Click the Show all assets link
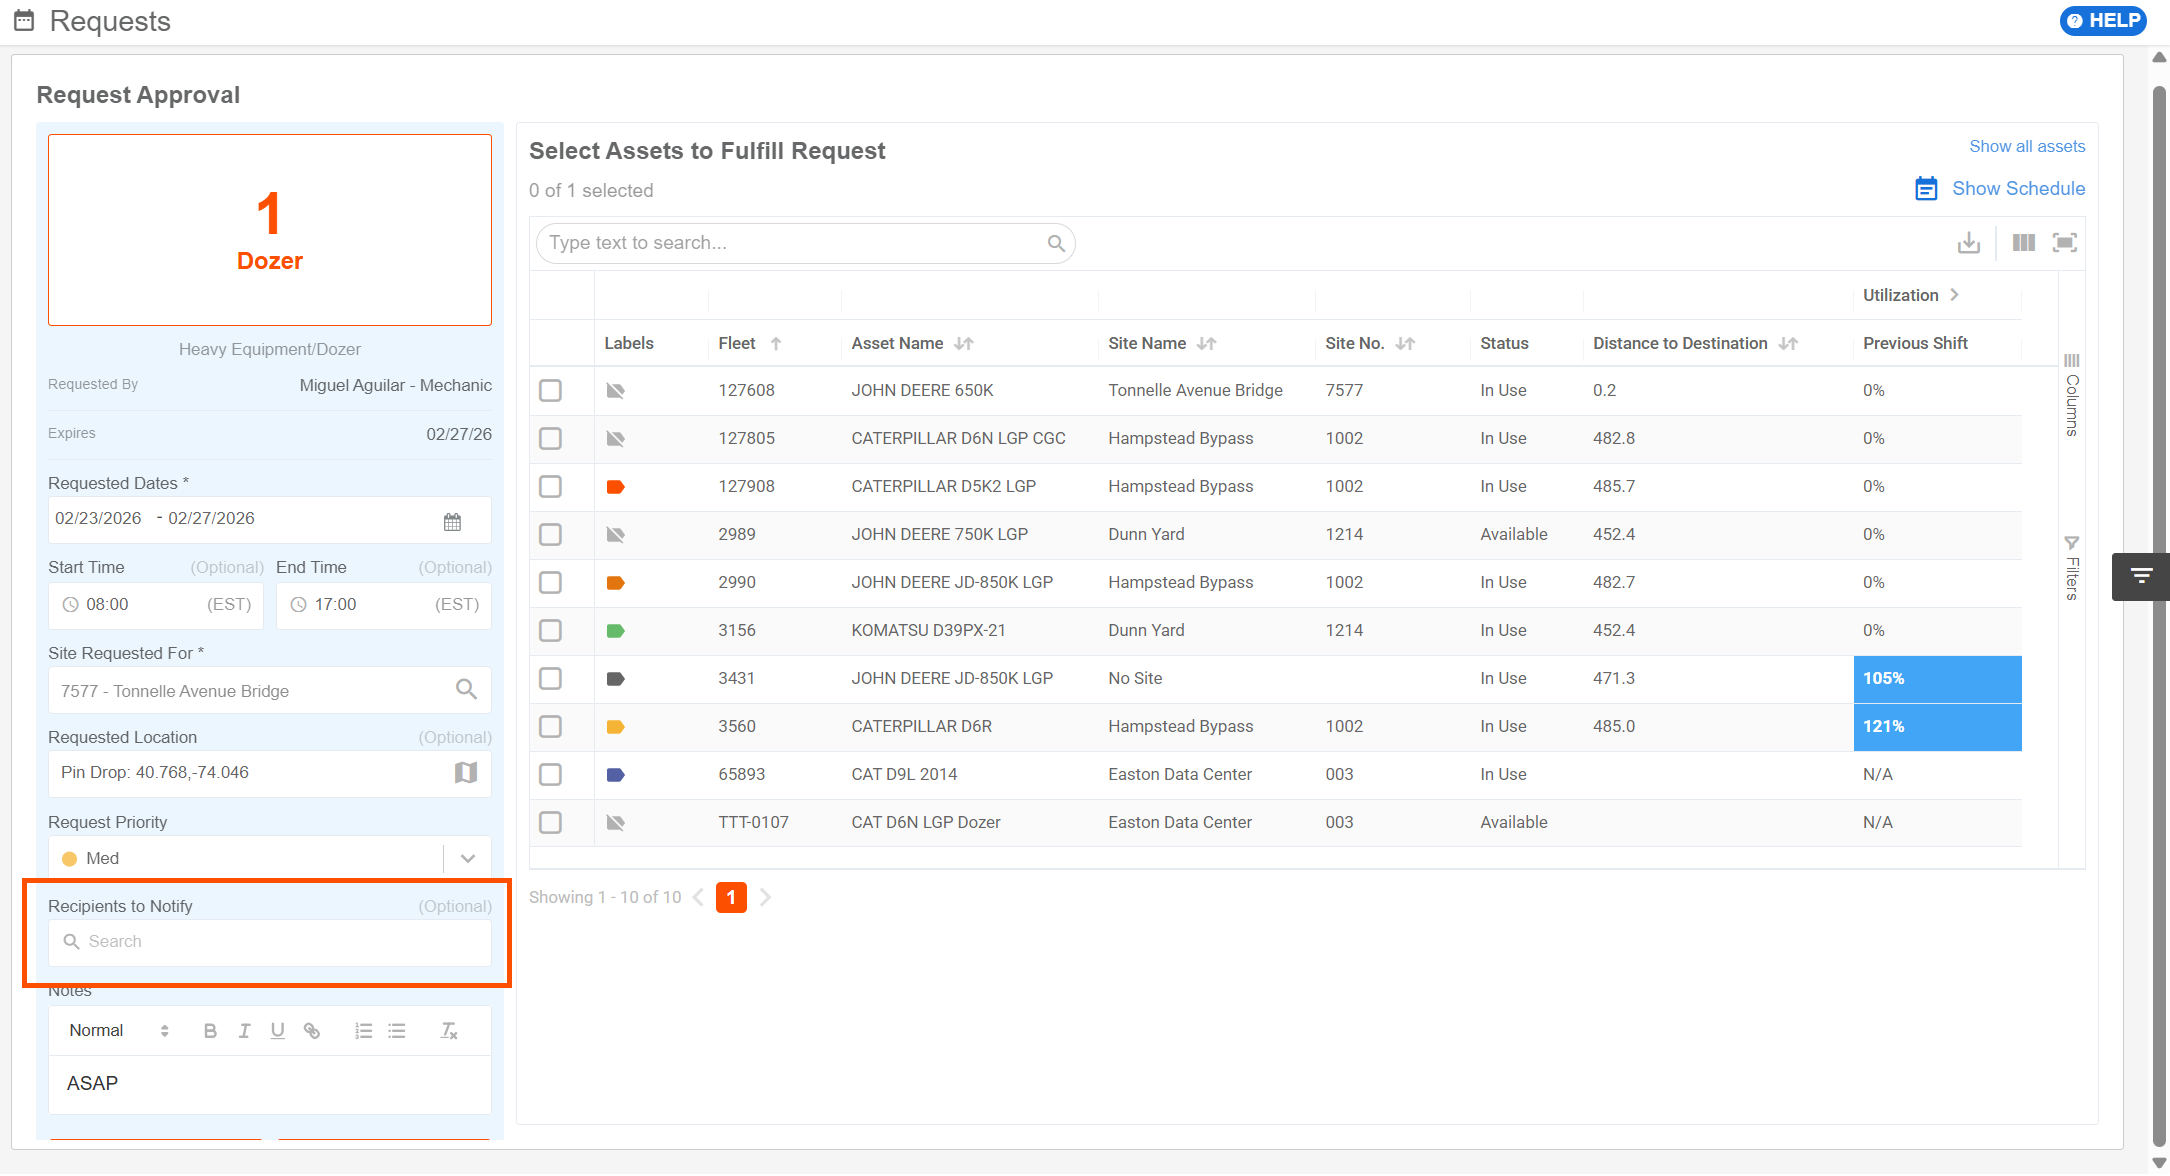The image size is (2170, 1176). [2027, 147]
